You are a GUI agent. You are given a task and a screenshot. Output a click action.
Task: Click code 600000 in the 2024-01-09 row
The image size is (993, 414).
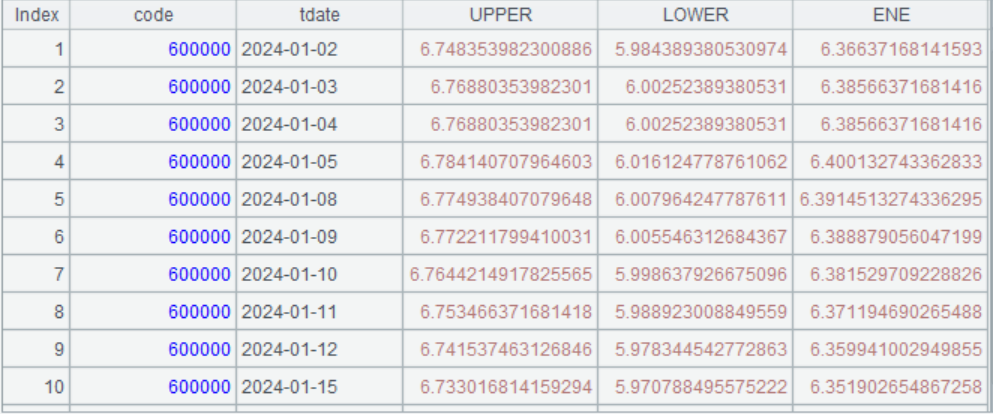tap(153, 237)
